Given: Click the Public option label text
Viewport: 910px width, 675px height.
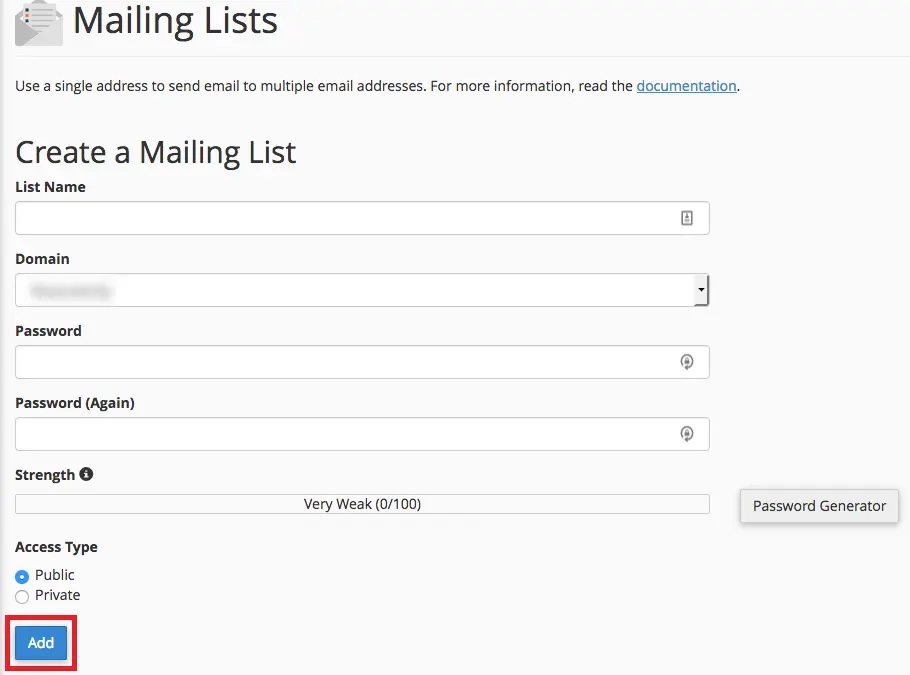Looking at the screenshot, I should pos(55,575).
